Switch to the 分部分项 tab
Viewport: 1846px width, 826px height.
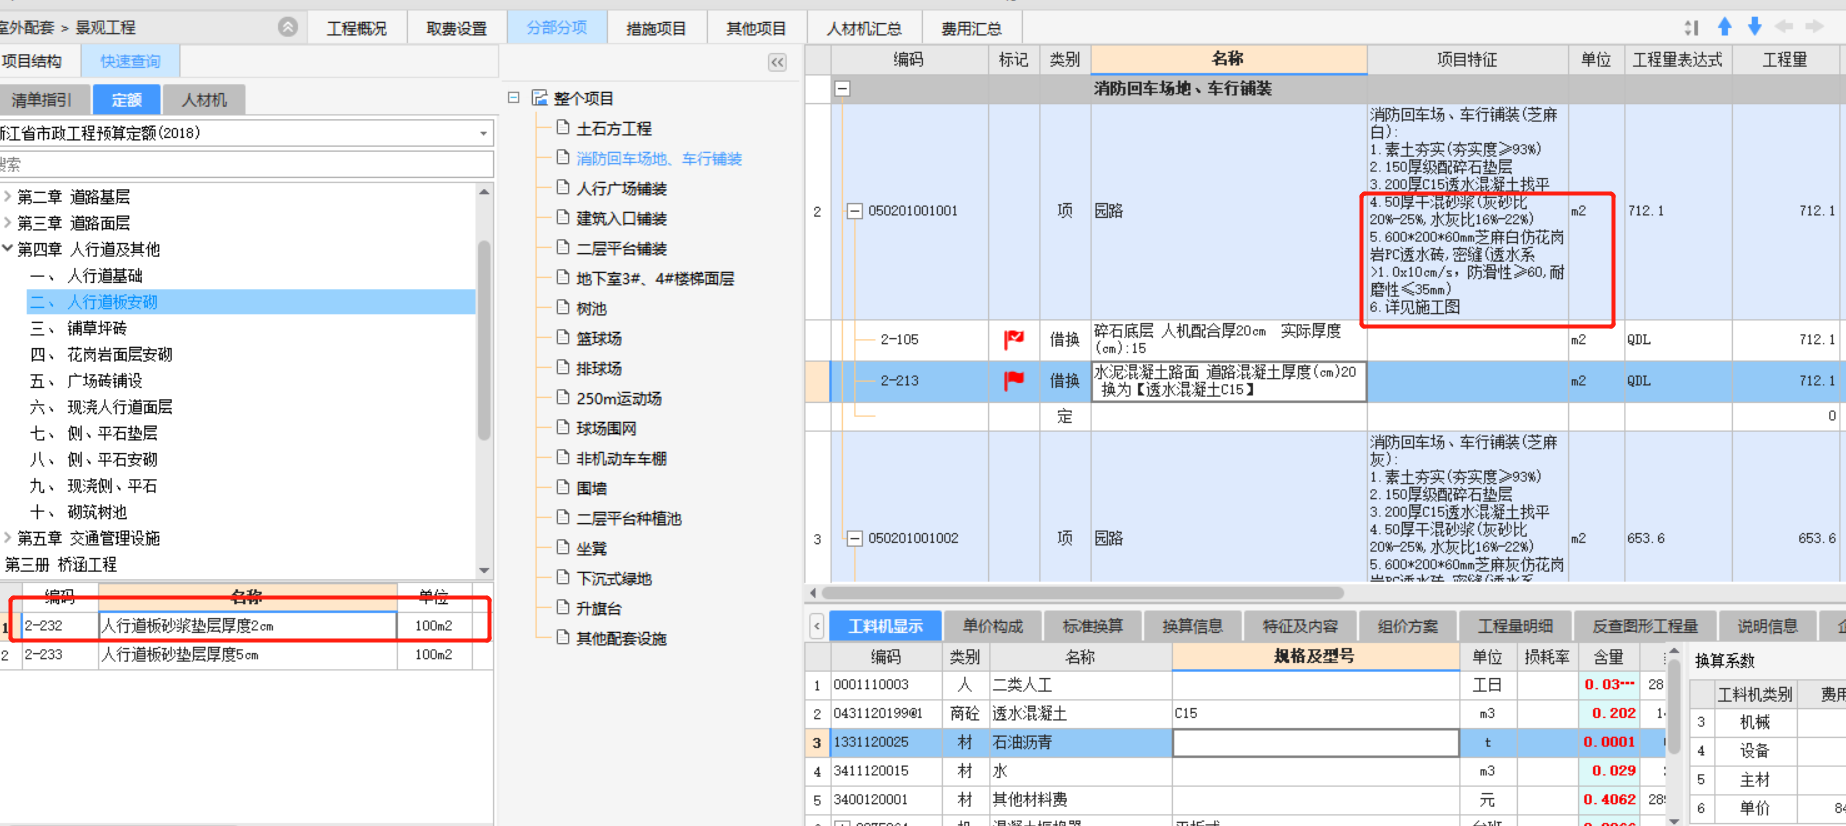click(557, 28)
